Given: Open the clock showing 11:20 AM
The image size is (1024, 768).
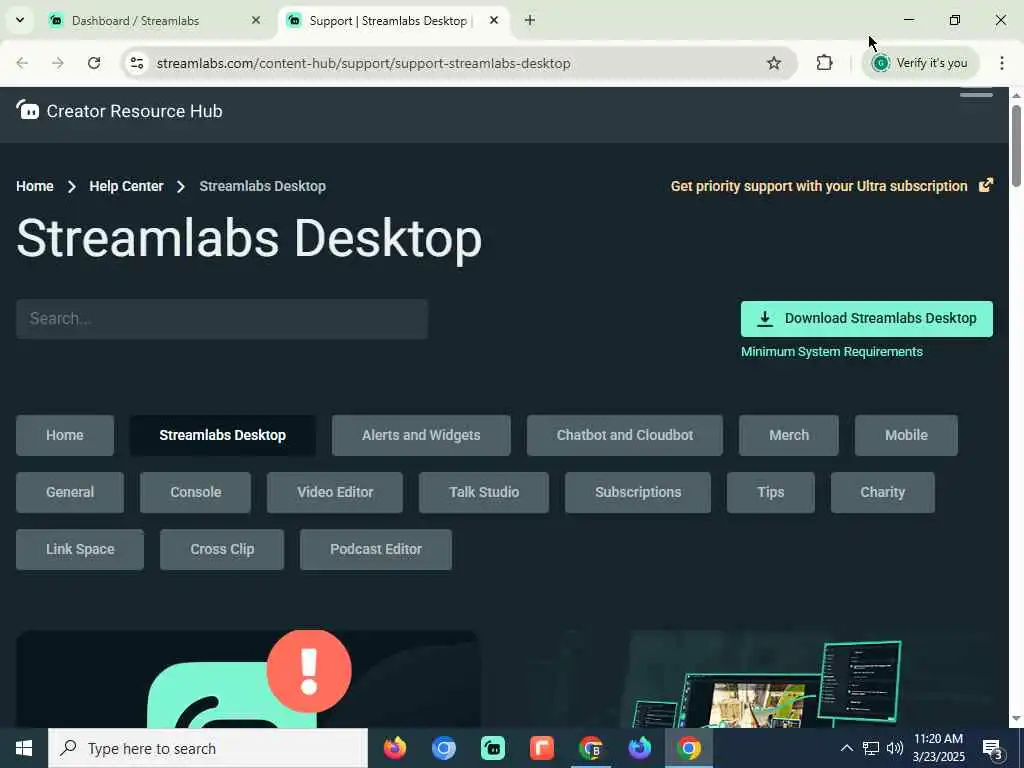Looking at the screenshot, I should 938,748.
